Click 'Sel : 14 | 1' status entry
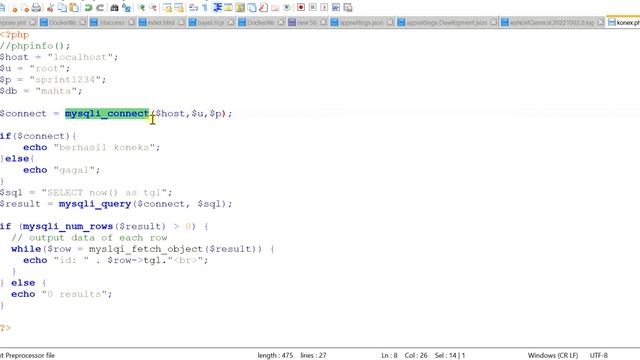This screenshot has width=640, height=360. pyautogui.click(x=450, y=356)
